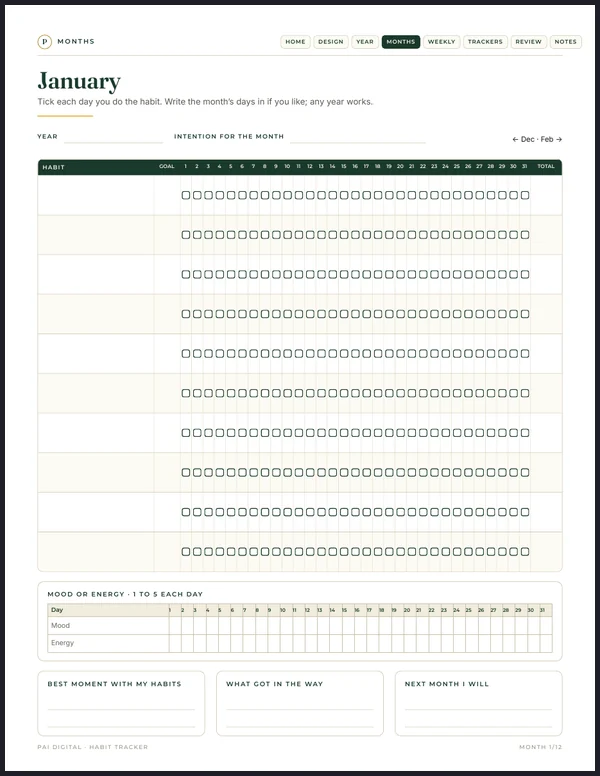Viewport: 600px width, 776px height.
Task: Click the 'PAI DIGITAL · HABIT TRACKER' footer
Action: click(93, 747)
